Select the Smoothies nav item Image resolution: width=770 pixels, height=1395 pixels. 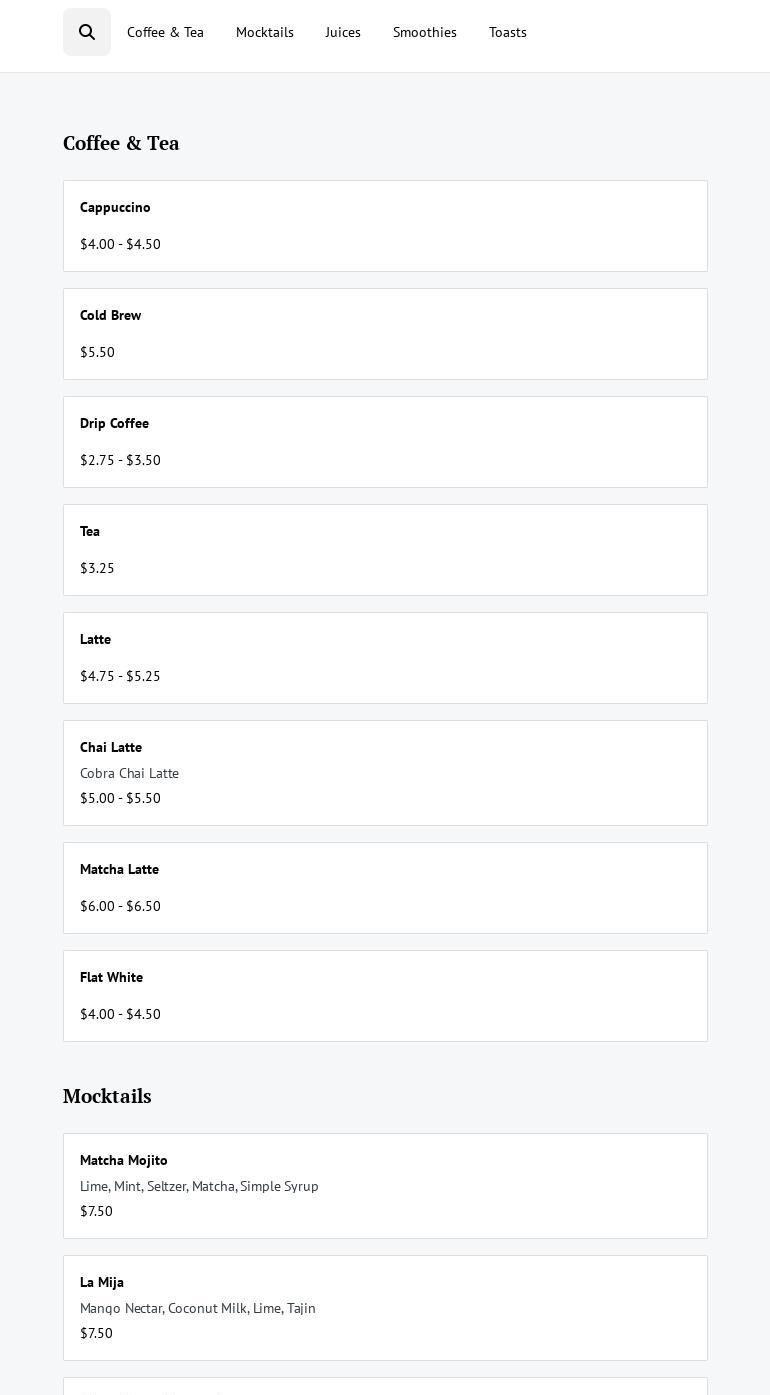coord(425,32)
